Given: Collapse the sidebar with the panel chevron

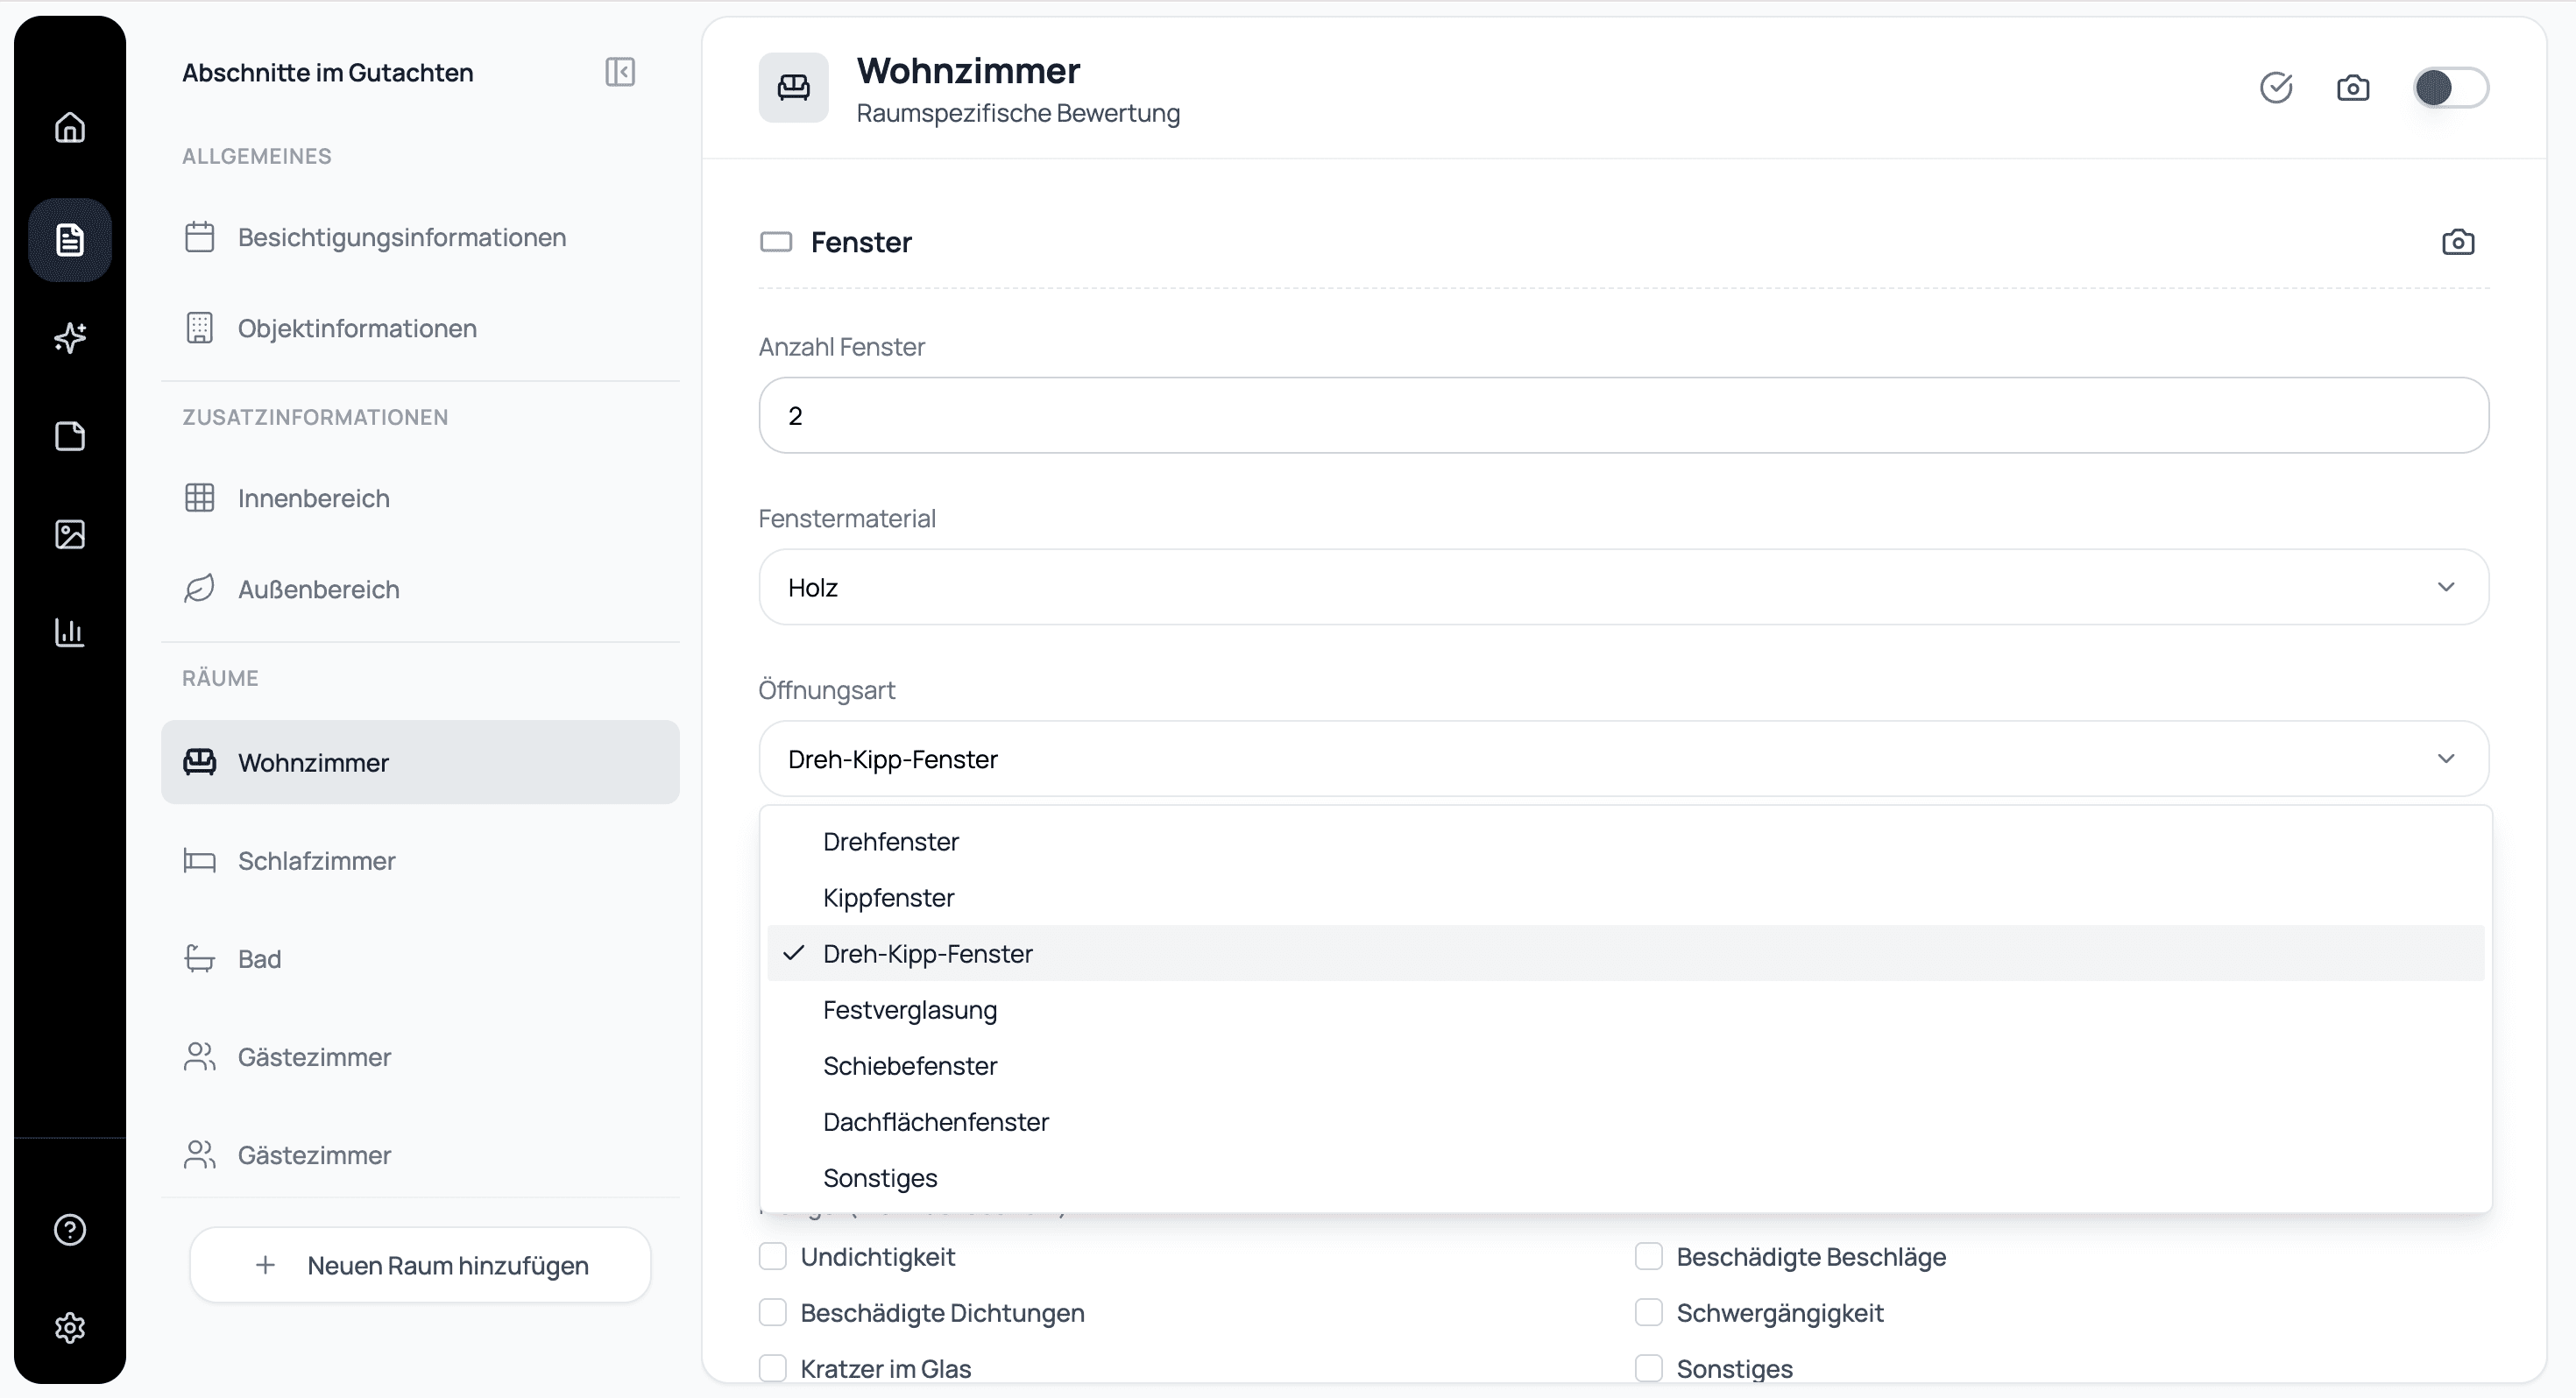Looking at the screenshot, I should [x=619, y=71].
